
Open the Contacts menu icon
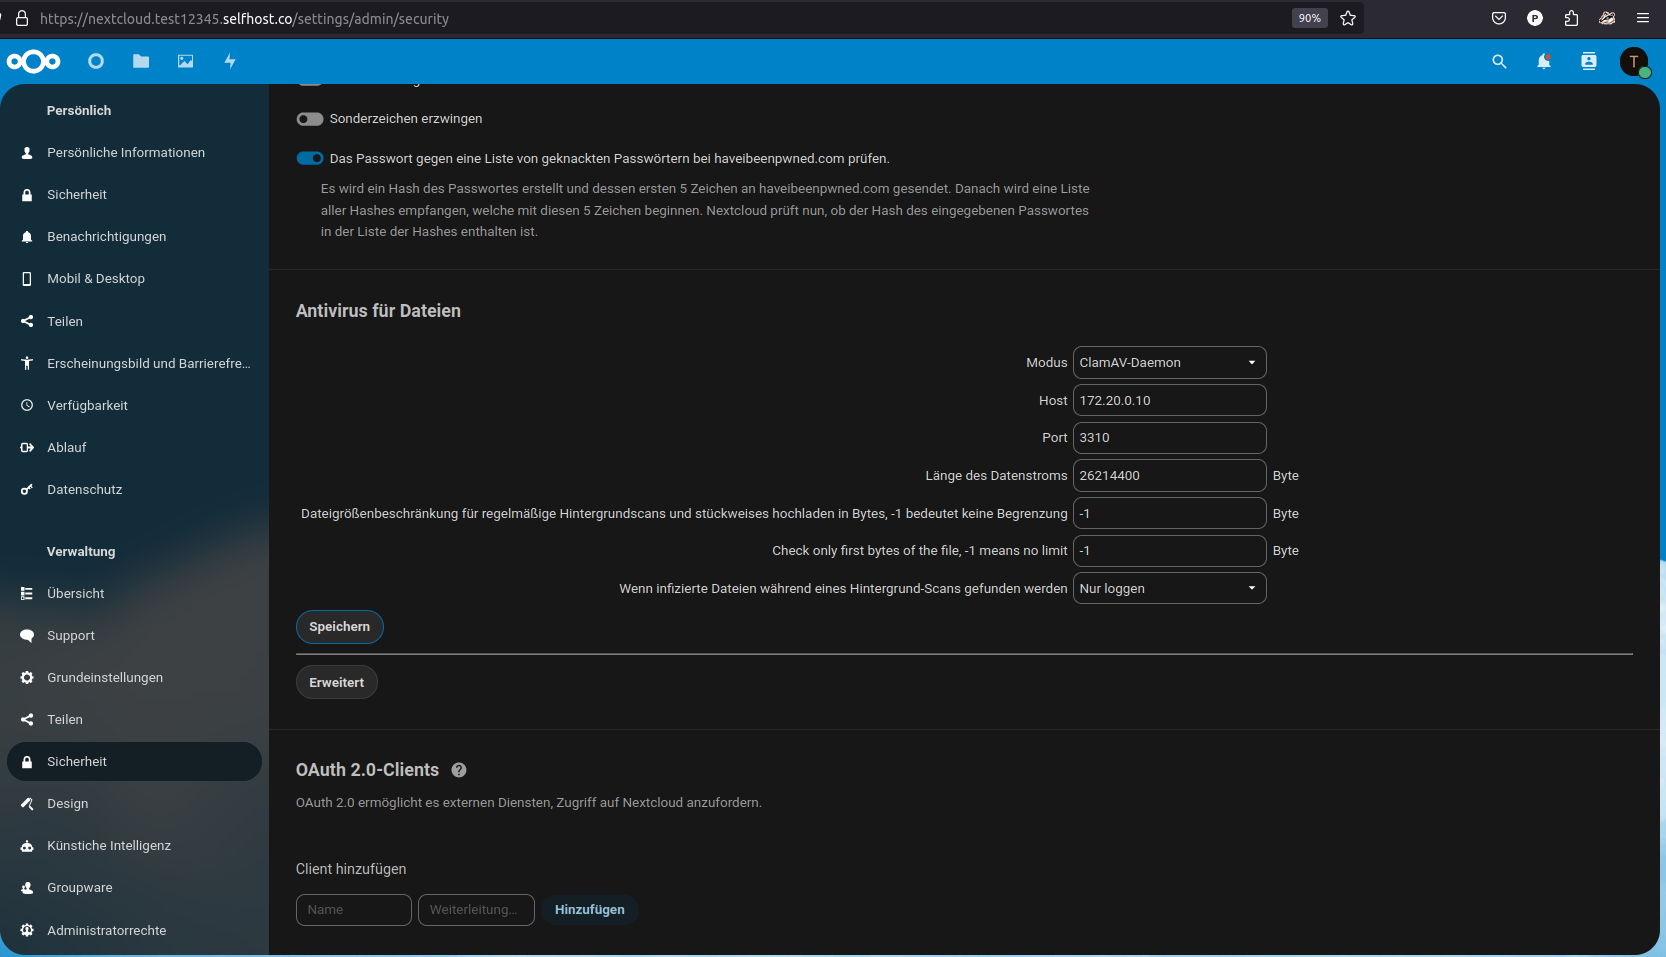pyautogui.click(x=1589, y=61)
